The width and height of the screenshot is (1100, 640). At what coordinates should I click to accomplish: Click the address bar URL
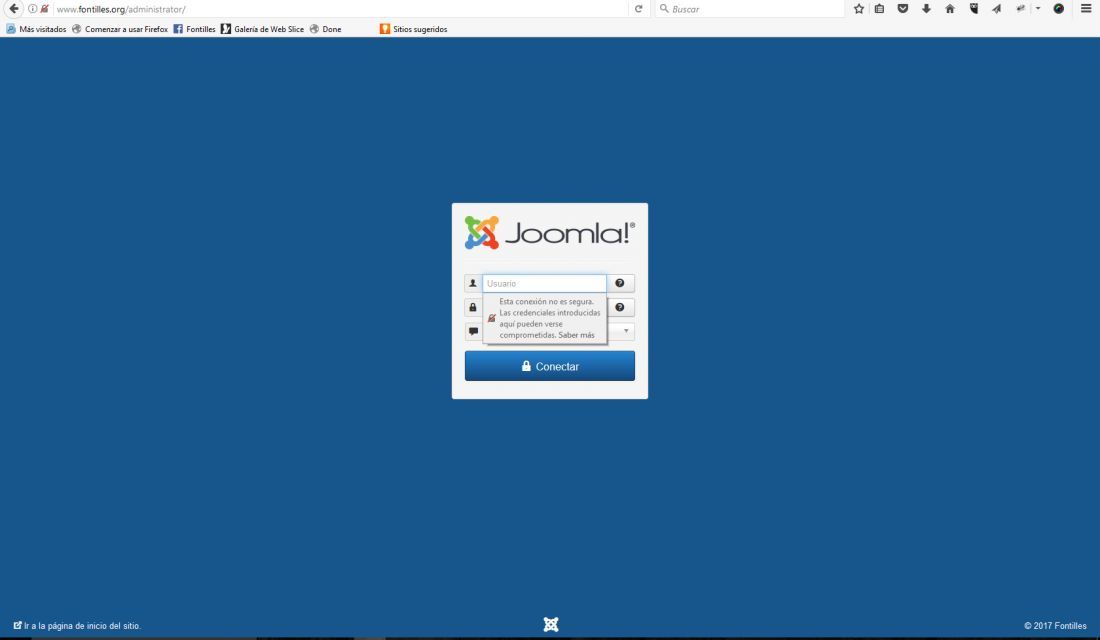coord(121,9)
